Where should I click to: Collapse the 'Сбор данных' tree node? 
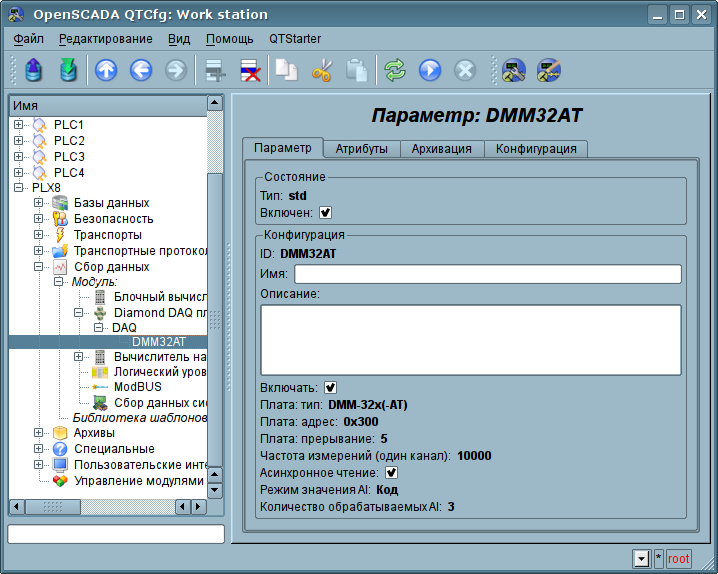tap(38, 267)
